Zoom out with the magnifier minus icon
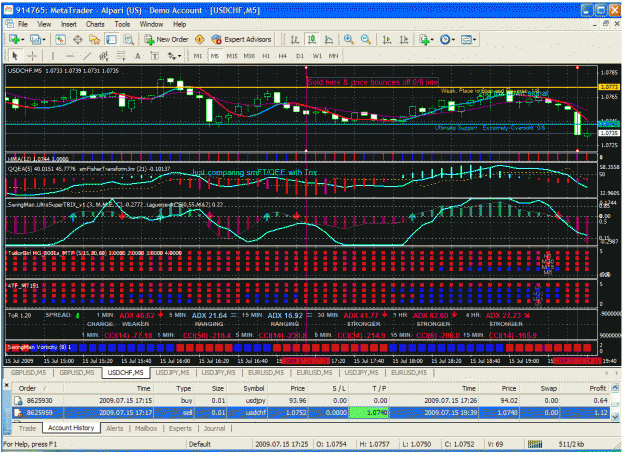The image size is (625, 452). coord(366,39)
